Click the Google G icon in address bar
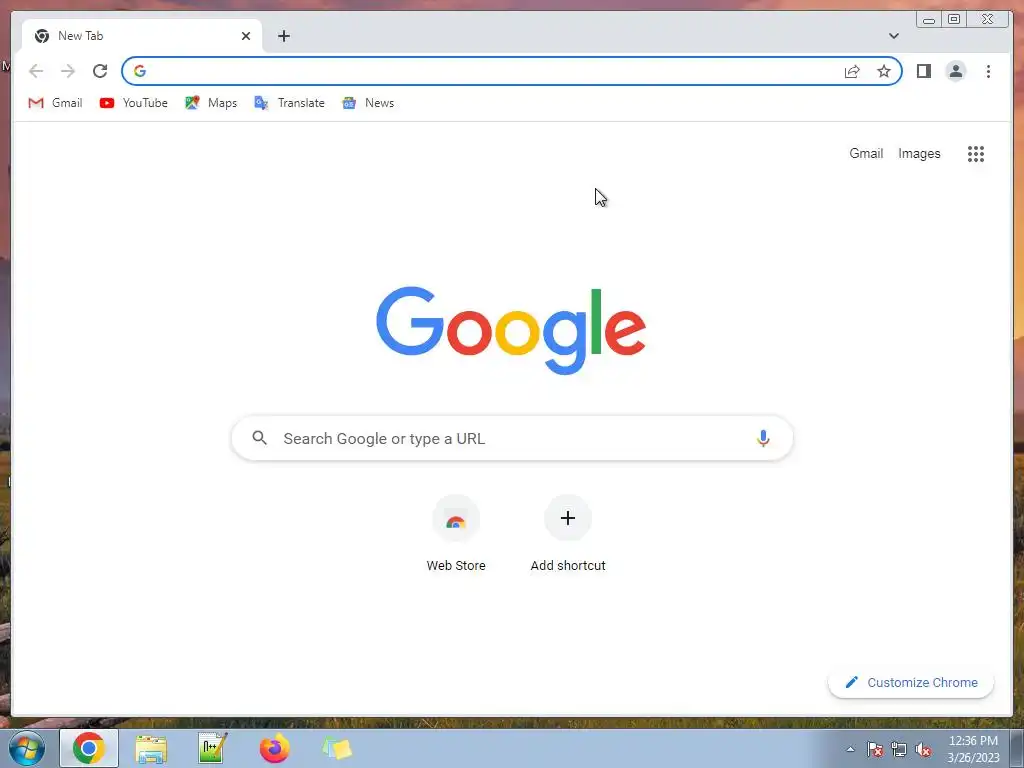Image resolution: width=1024 pixels, height=768 pixels. pos(140,71)
